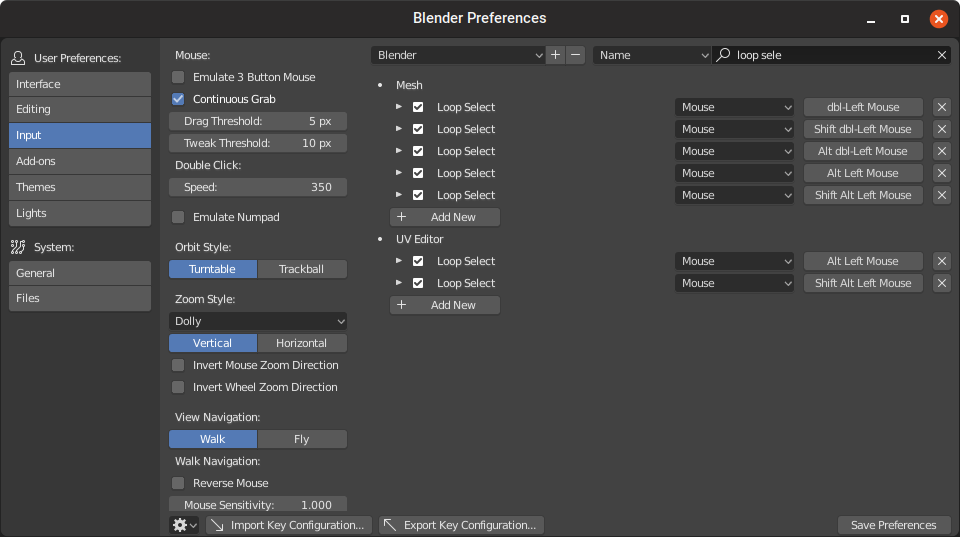960x537 pixels.
Task: Change the Shift dbl-Left Mouse key binding
Action: click(x=863, y=129)
